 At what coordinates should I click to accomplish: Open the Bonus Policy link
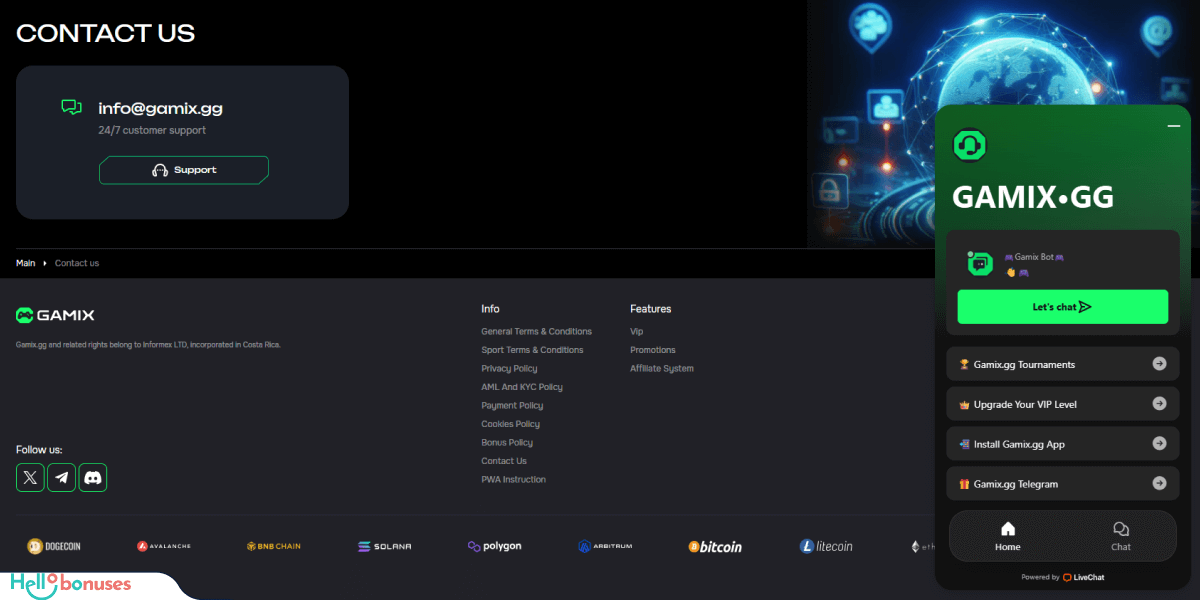point(507,442)
